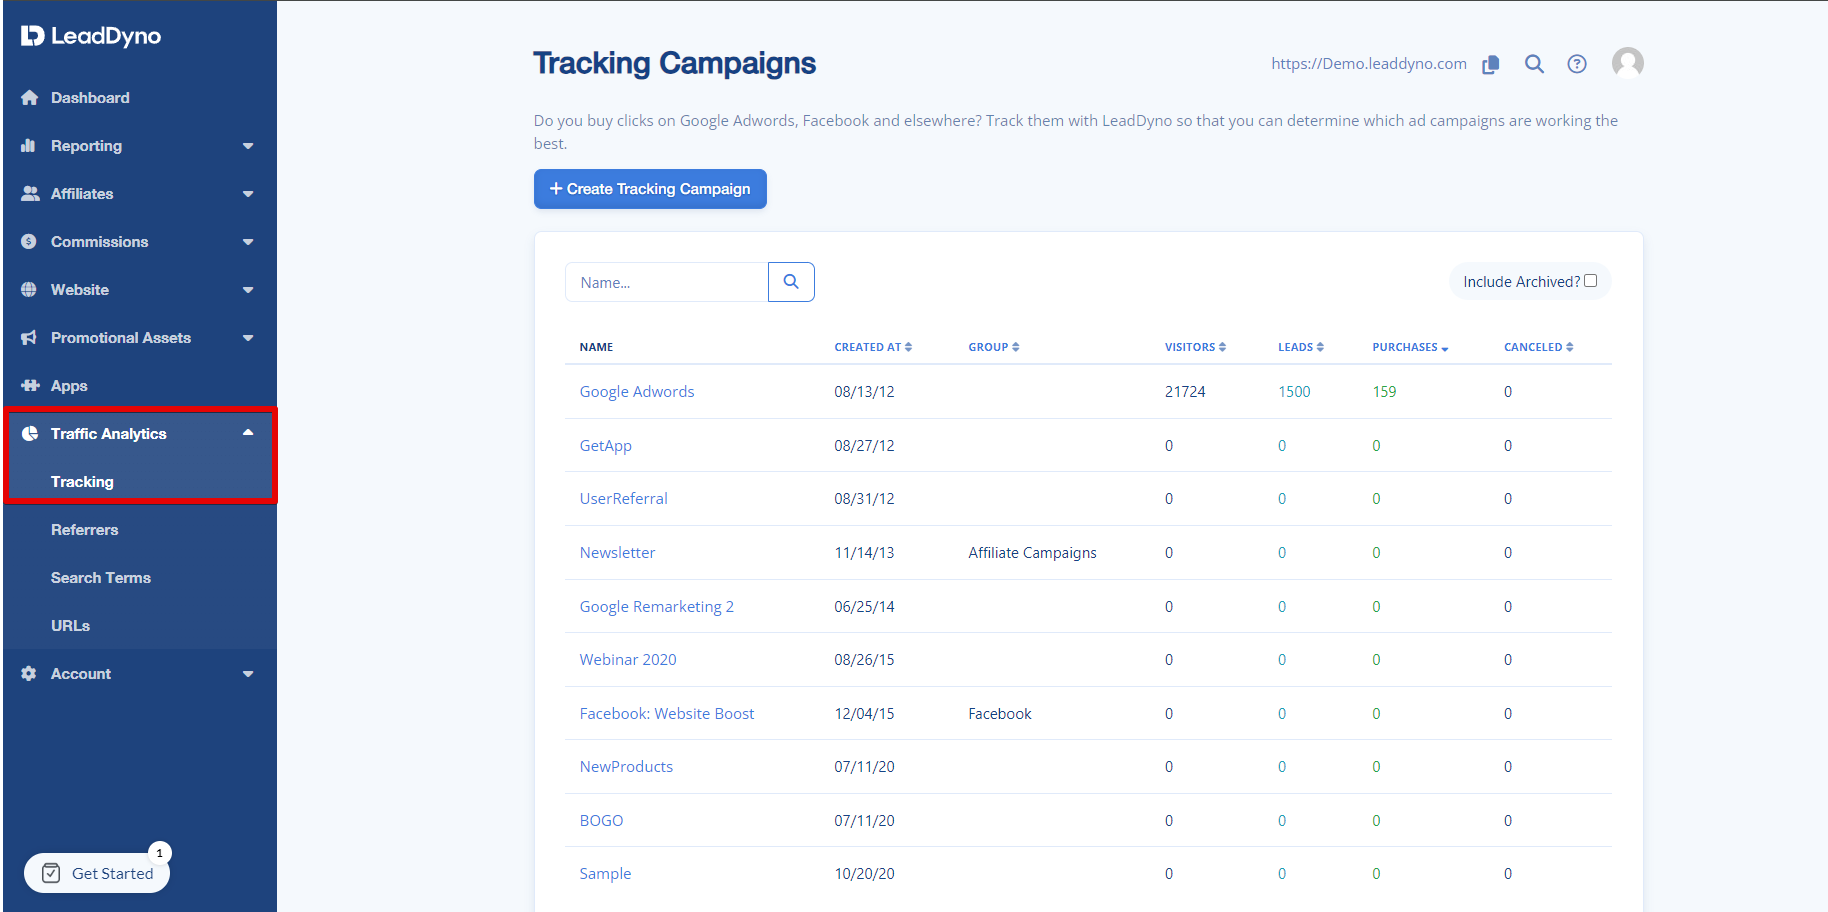Collapse the Traffic Analytics menu arrow
Viewport: 1828px width, 912px height.
tap(248, 433)
